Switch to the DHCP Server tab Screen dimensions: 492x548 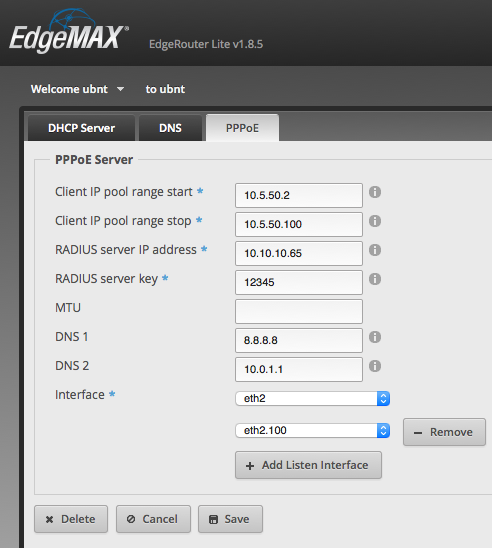point(81,128)
